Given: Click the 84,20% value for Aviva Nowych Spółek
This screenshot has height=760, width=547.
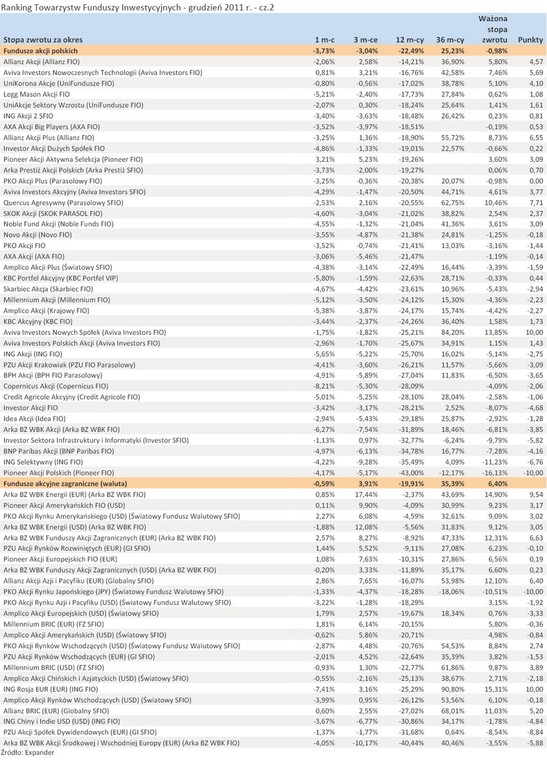Looking at the screenshot, I should point(453,332).
